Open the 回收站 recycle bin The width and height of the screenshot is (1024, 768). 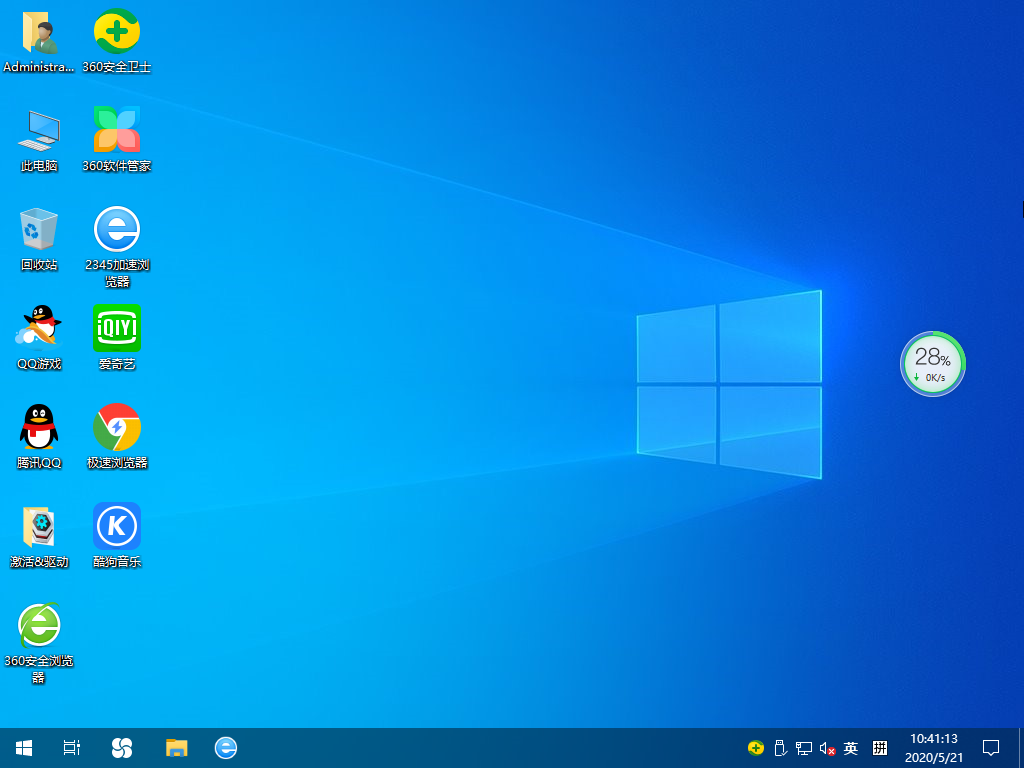38,228
